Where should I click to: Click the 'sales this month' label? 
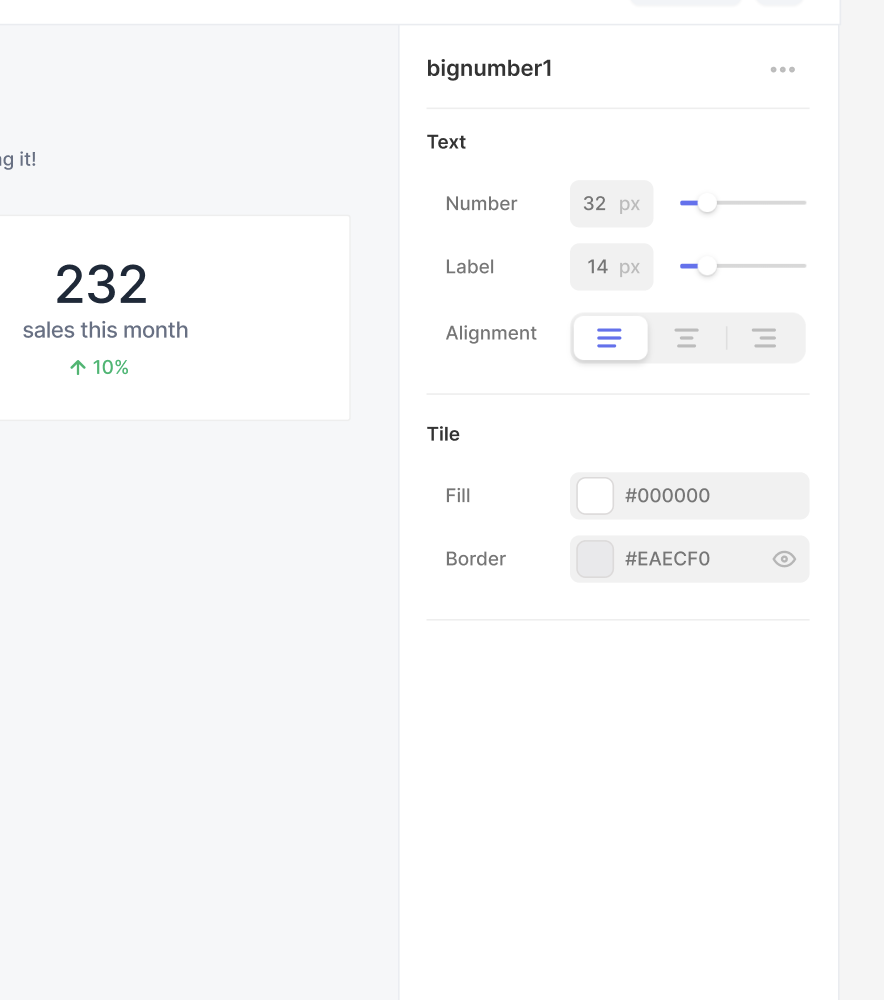click(x=105, y=330)
